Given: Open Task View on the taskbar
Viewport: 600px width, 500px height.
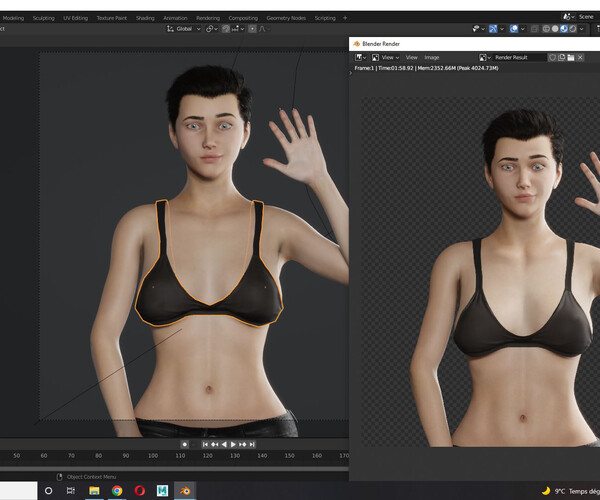Looking at the screenshot, I should point(71,491).
